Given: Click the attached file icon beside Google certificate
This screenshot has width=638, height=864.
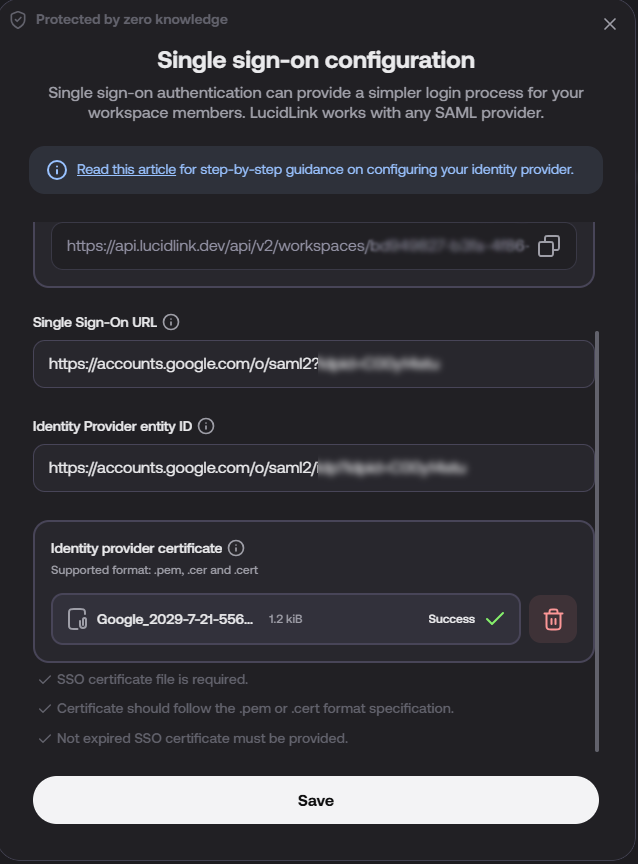Looking at the screenshot, I should [x=77, y=619].
